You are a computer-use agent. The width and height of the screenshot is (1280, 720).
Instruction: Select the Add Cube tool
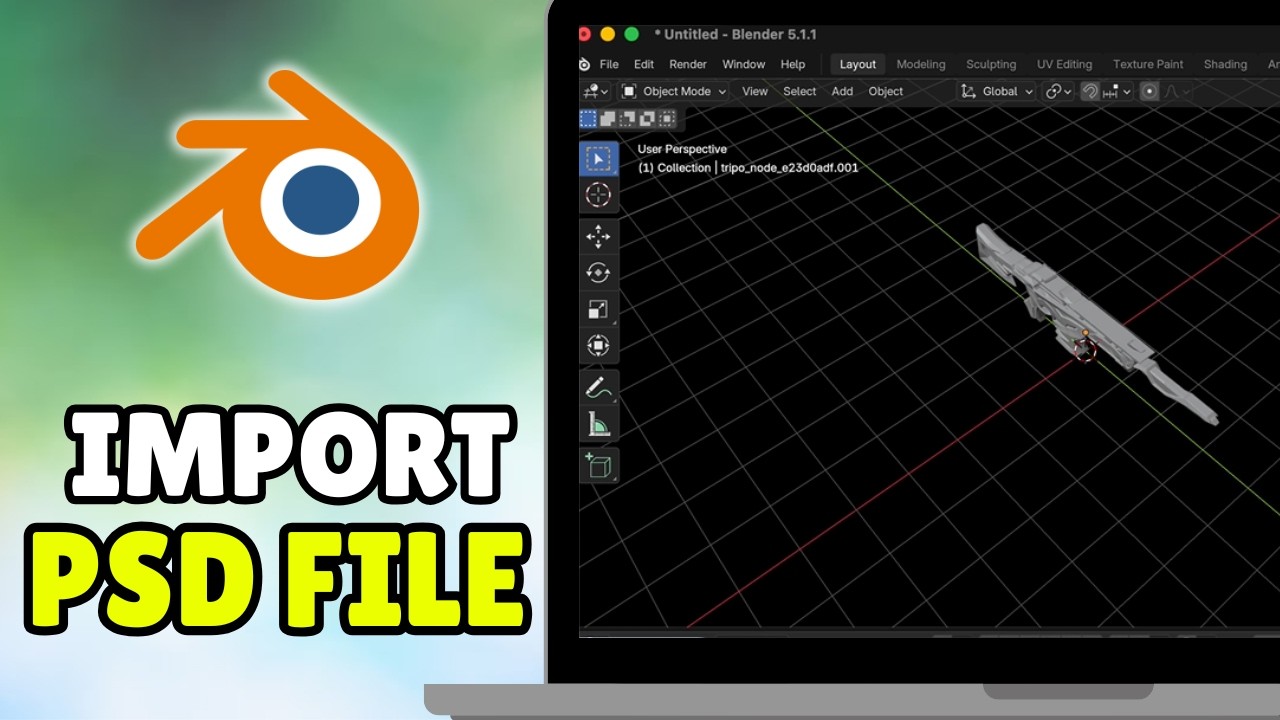pos(598,465)
